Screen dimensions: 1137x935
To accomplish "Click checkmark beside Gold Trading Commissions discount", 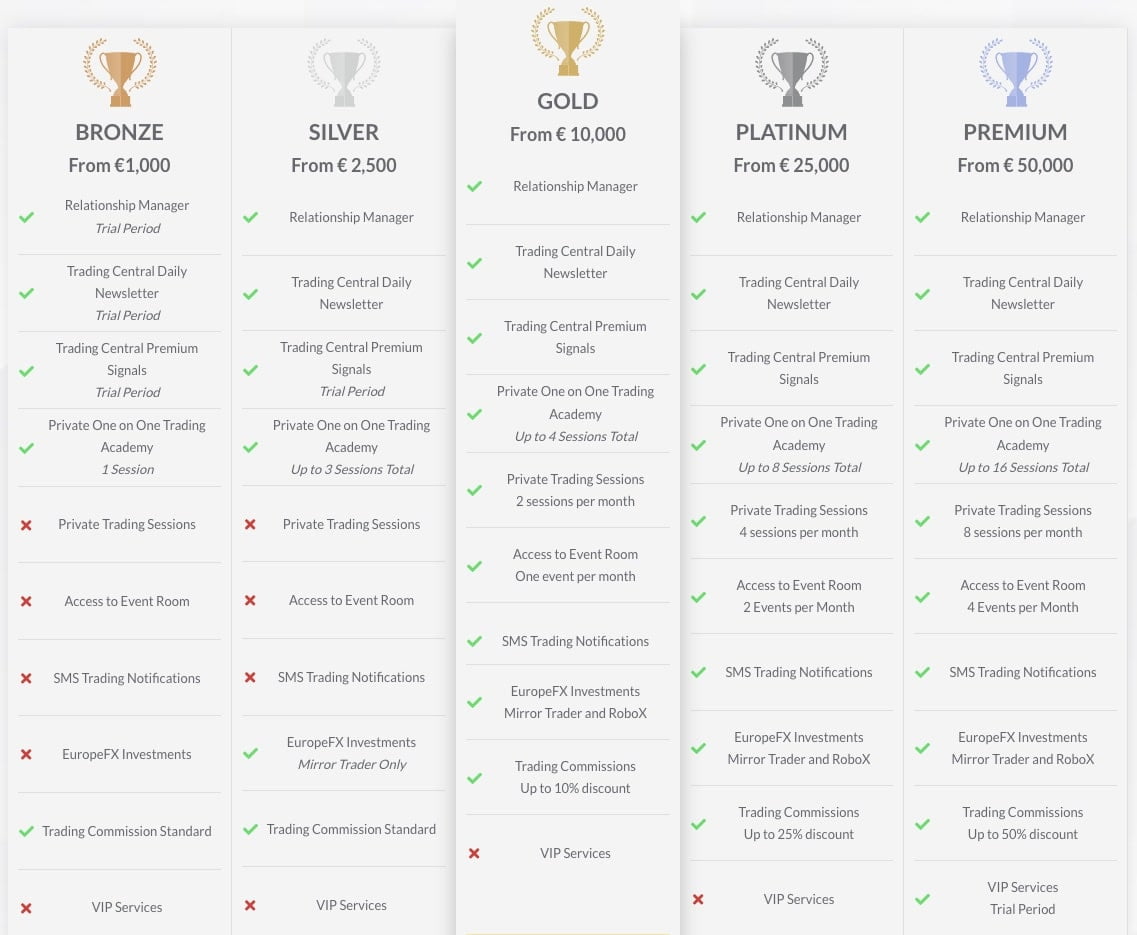I will [x=474, y=777].
